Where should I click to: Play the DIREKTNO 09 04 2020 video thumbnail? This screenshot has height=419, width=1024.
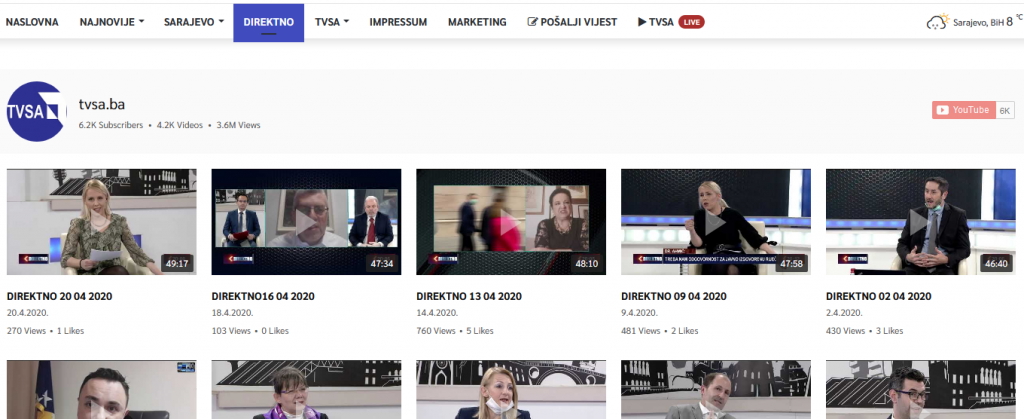715,222
